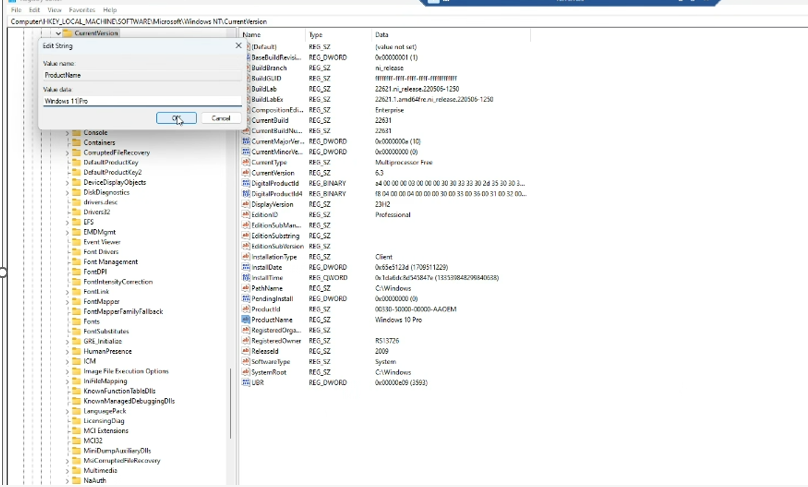Expand the EFS key
The width and height of the screenshot is (808, 487).
[x=67, y=222]
